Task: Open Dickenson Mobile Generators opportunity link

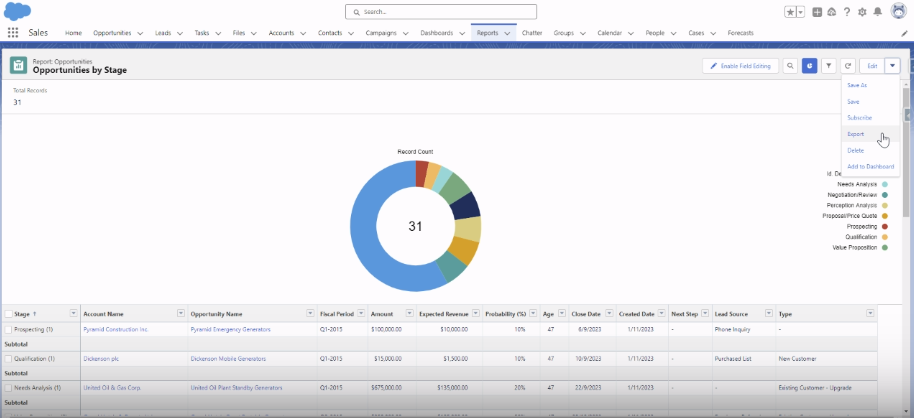Action: [x=228, y=359]
